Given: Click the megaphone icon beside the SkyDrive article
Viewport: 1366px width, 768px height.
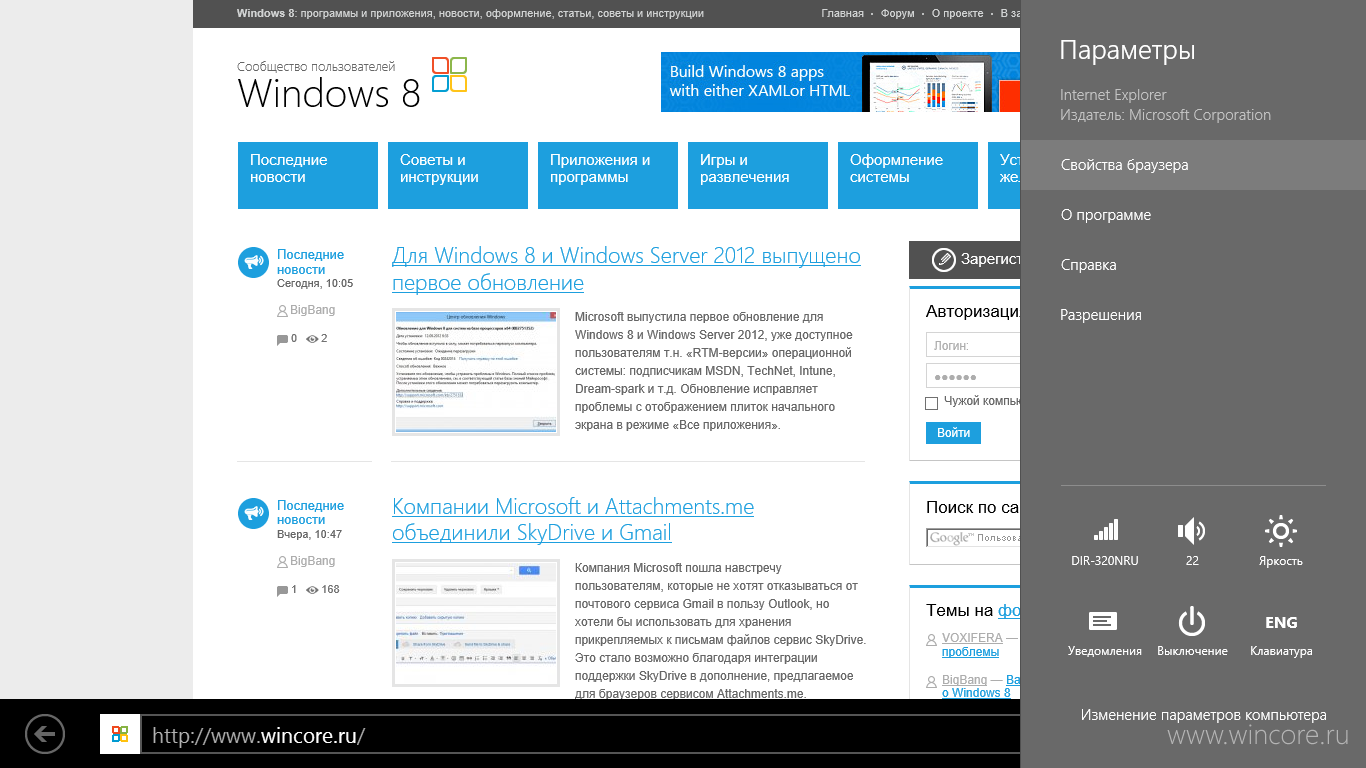Looking at the screenshot, I should [x=253, y=514].
